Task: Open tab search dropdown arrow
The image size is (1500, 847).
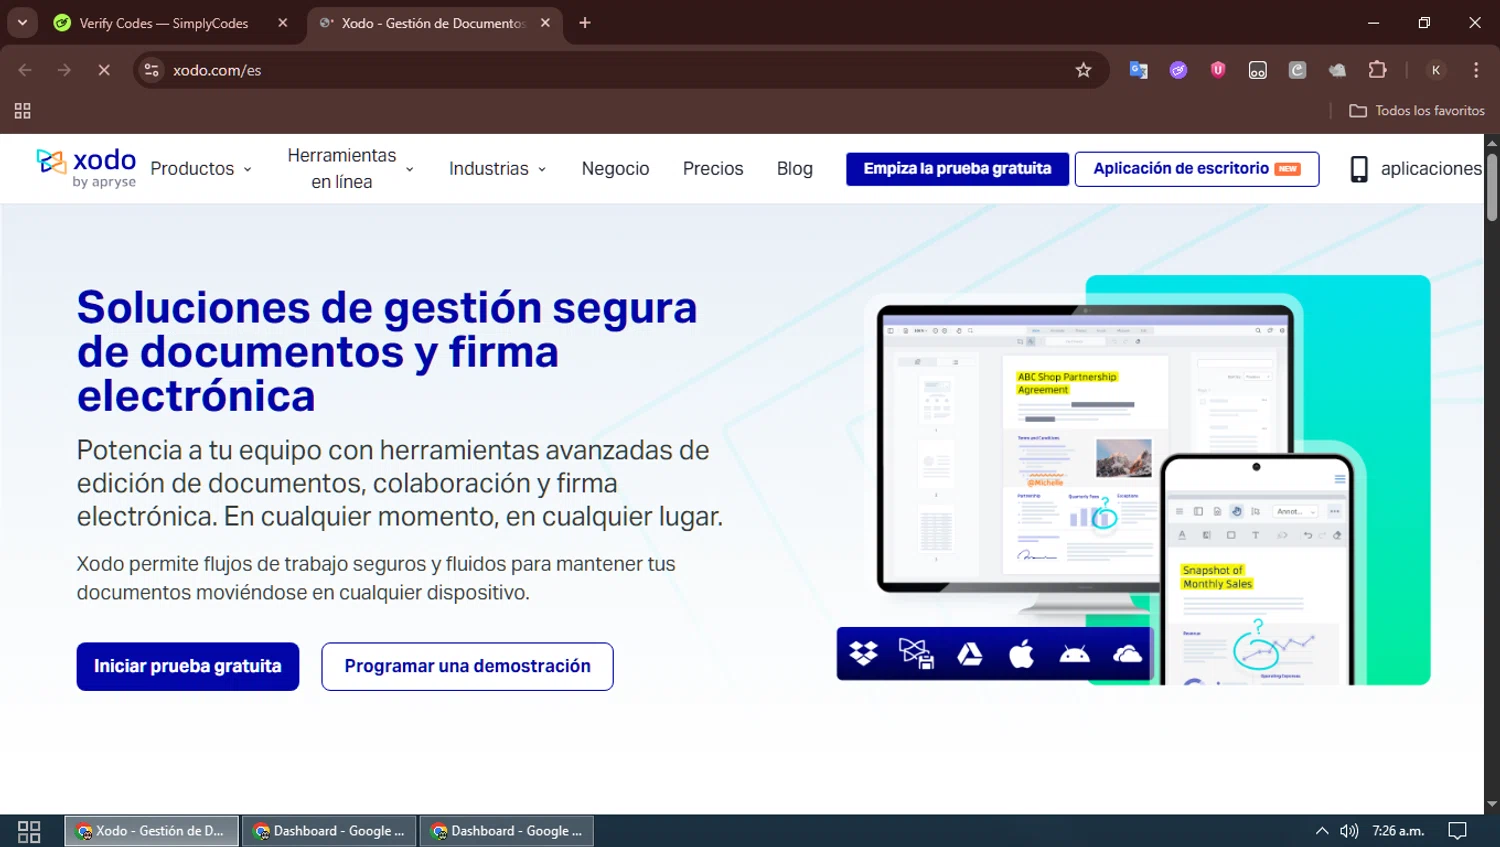Action: pyautogui.click(x=22, y=22)
